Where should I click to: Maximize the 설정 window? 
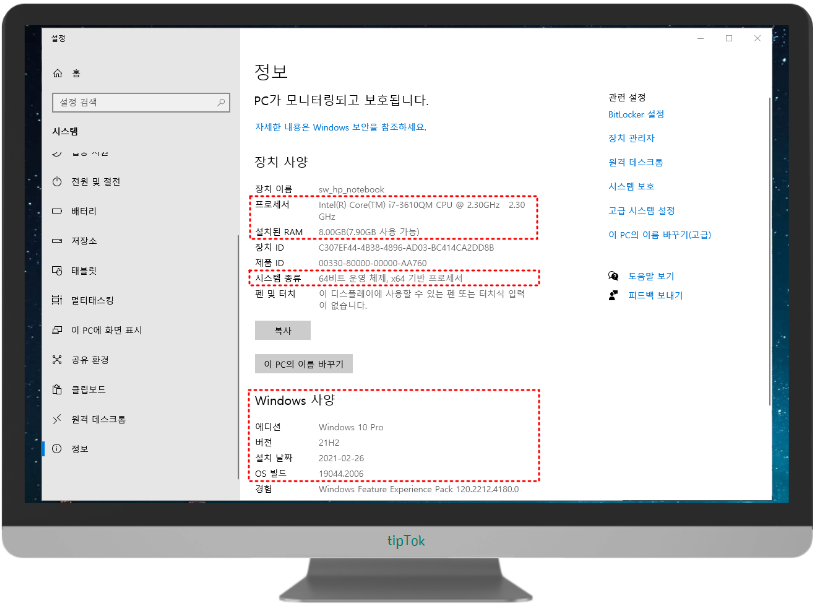coord(729,39)
